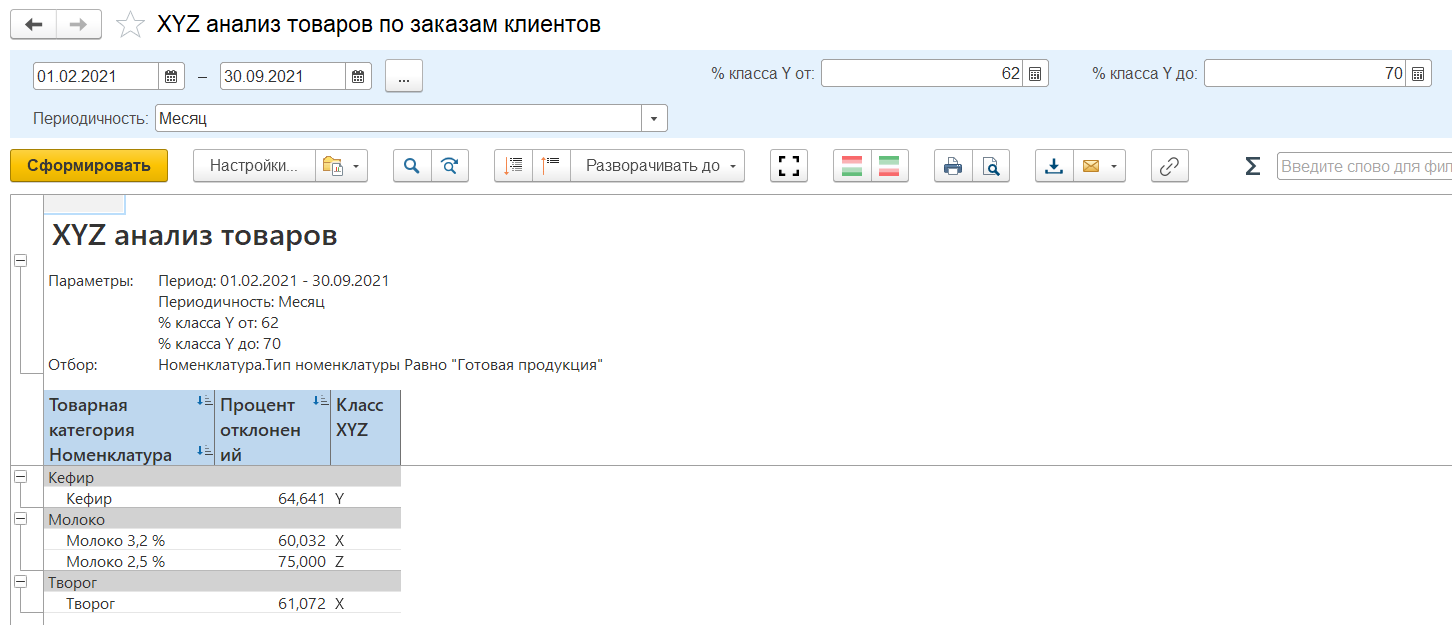The width and height of the screenshot is (1452, 625).
Task: Click the print report icon
Action: [x=953, y=166]
